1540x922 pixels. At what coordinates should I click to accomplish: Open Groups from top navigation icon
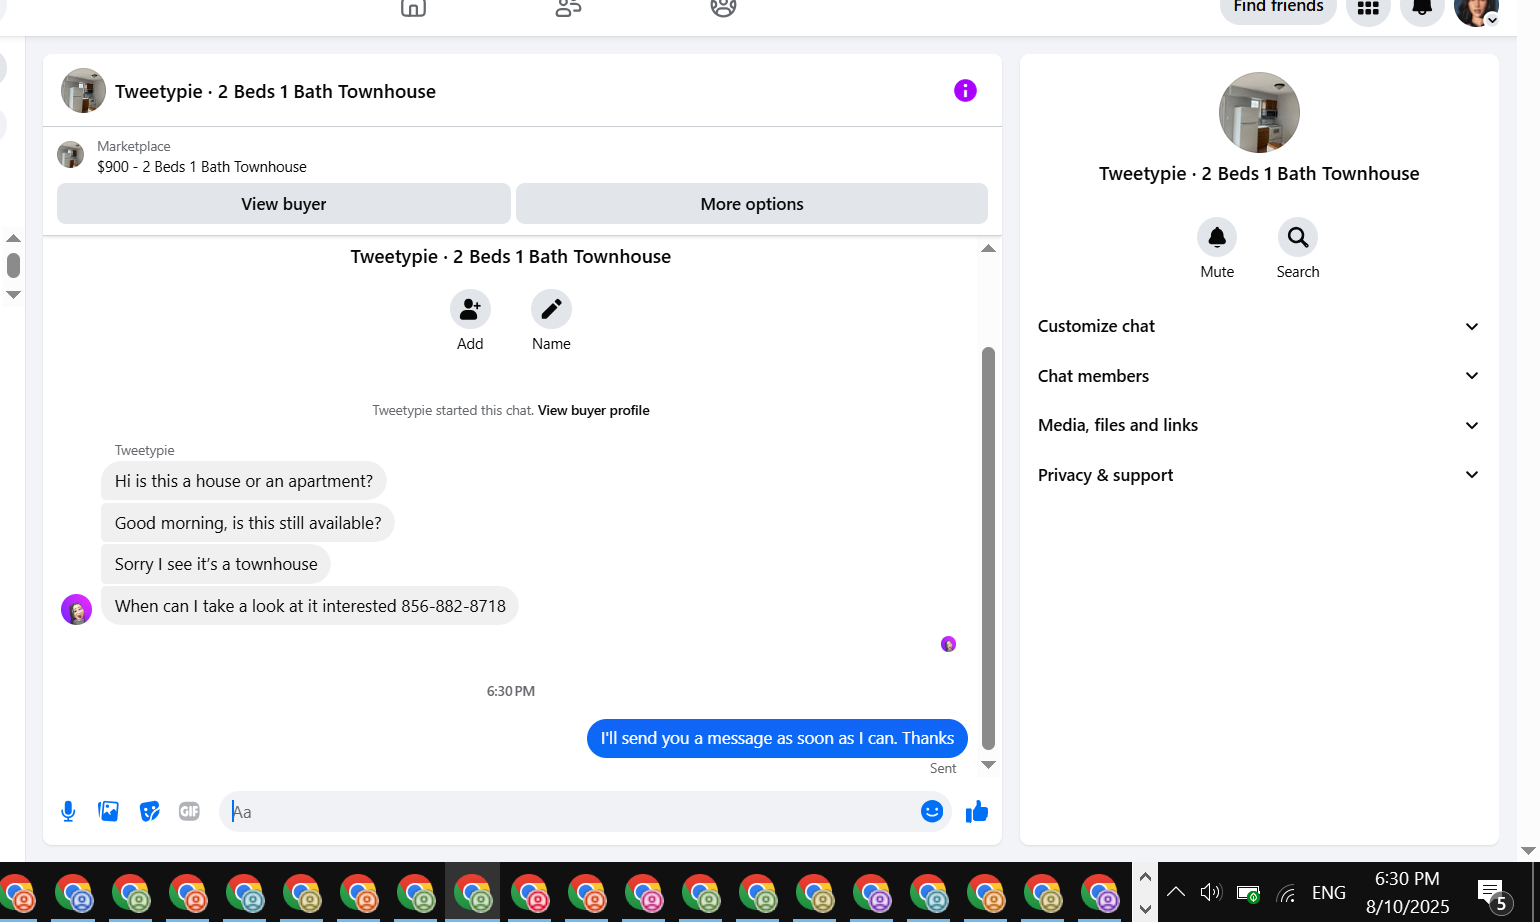pyautogui.click(x=723, y=8)
